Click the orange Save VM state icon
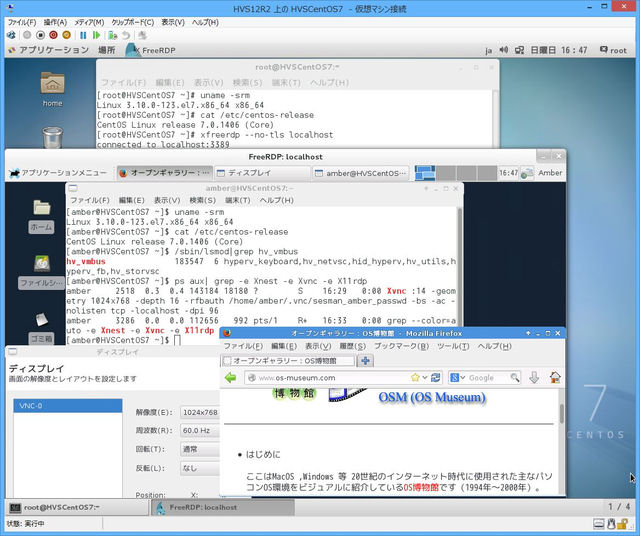The width and height of the screenshot is (640, 536). point(67,35)
